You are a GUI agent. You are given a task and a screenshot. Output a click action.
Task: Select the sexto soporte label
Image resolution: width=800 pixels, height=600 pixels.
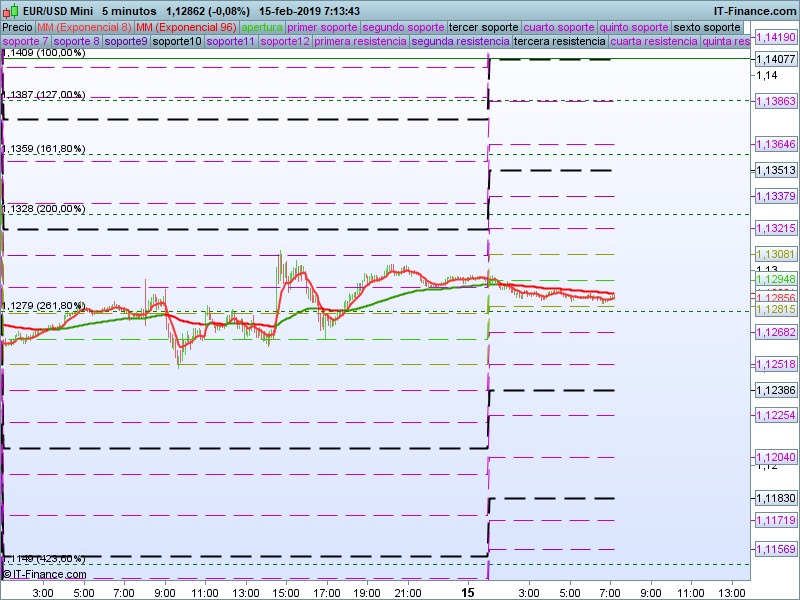click(x=707, y=27)
